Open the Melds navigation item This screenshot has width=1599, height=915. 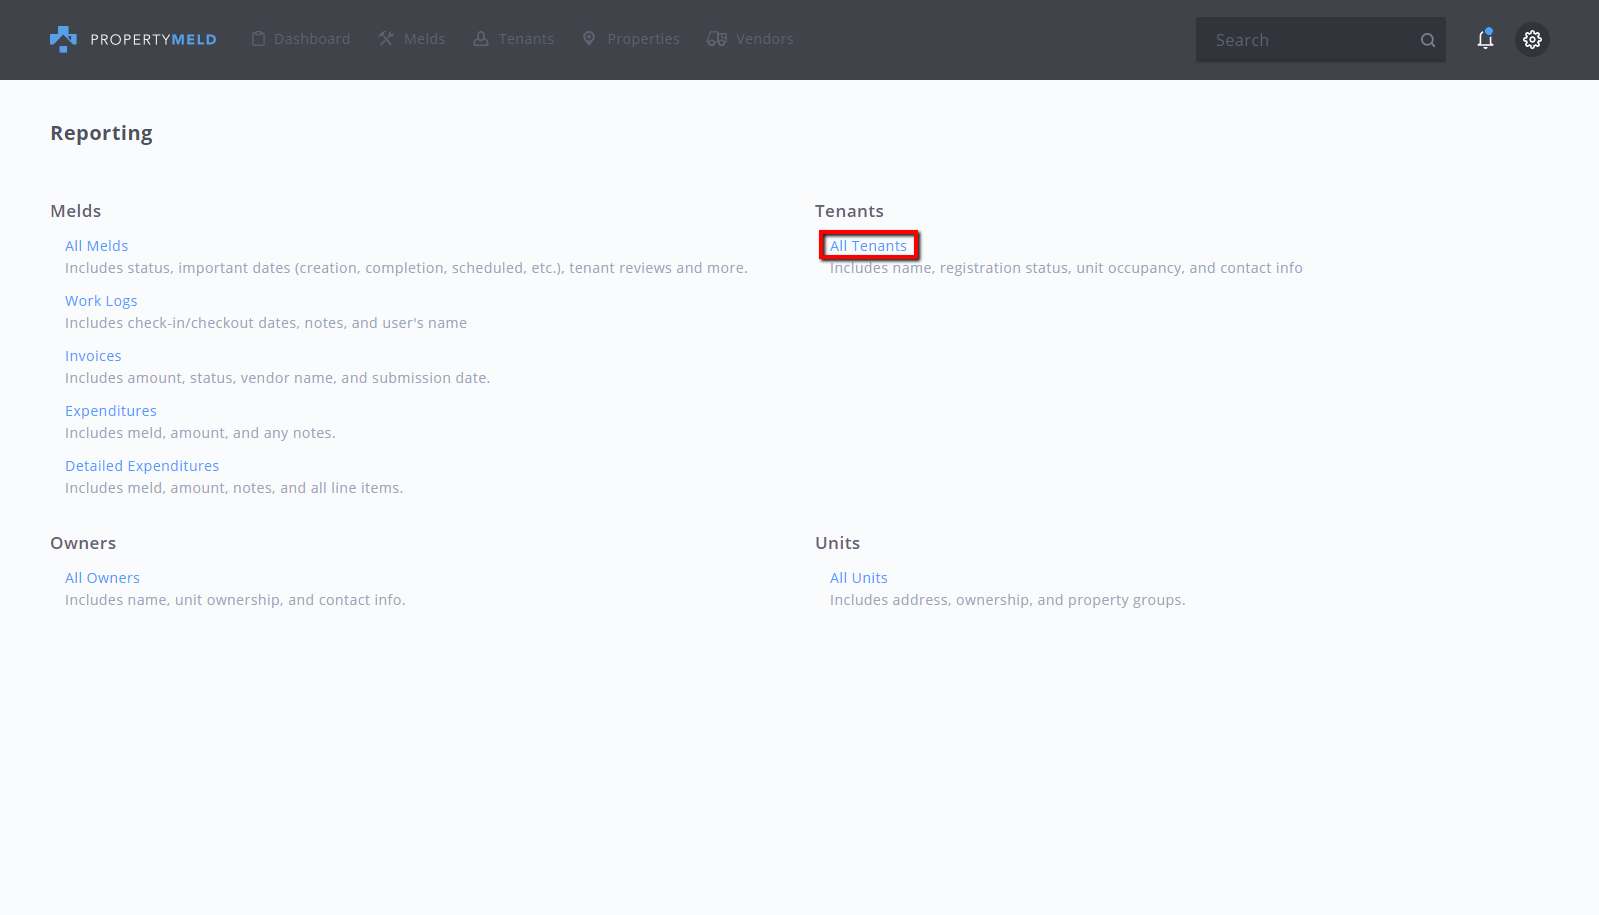tap(412, 39)
